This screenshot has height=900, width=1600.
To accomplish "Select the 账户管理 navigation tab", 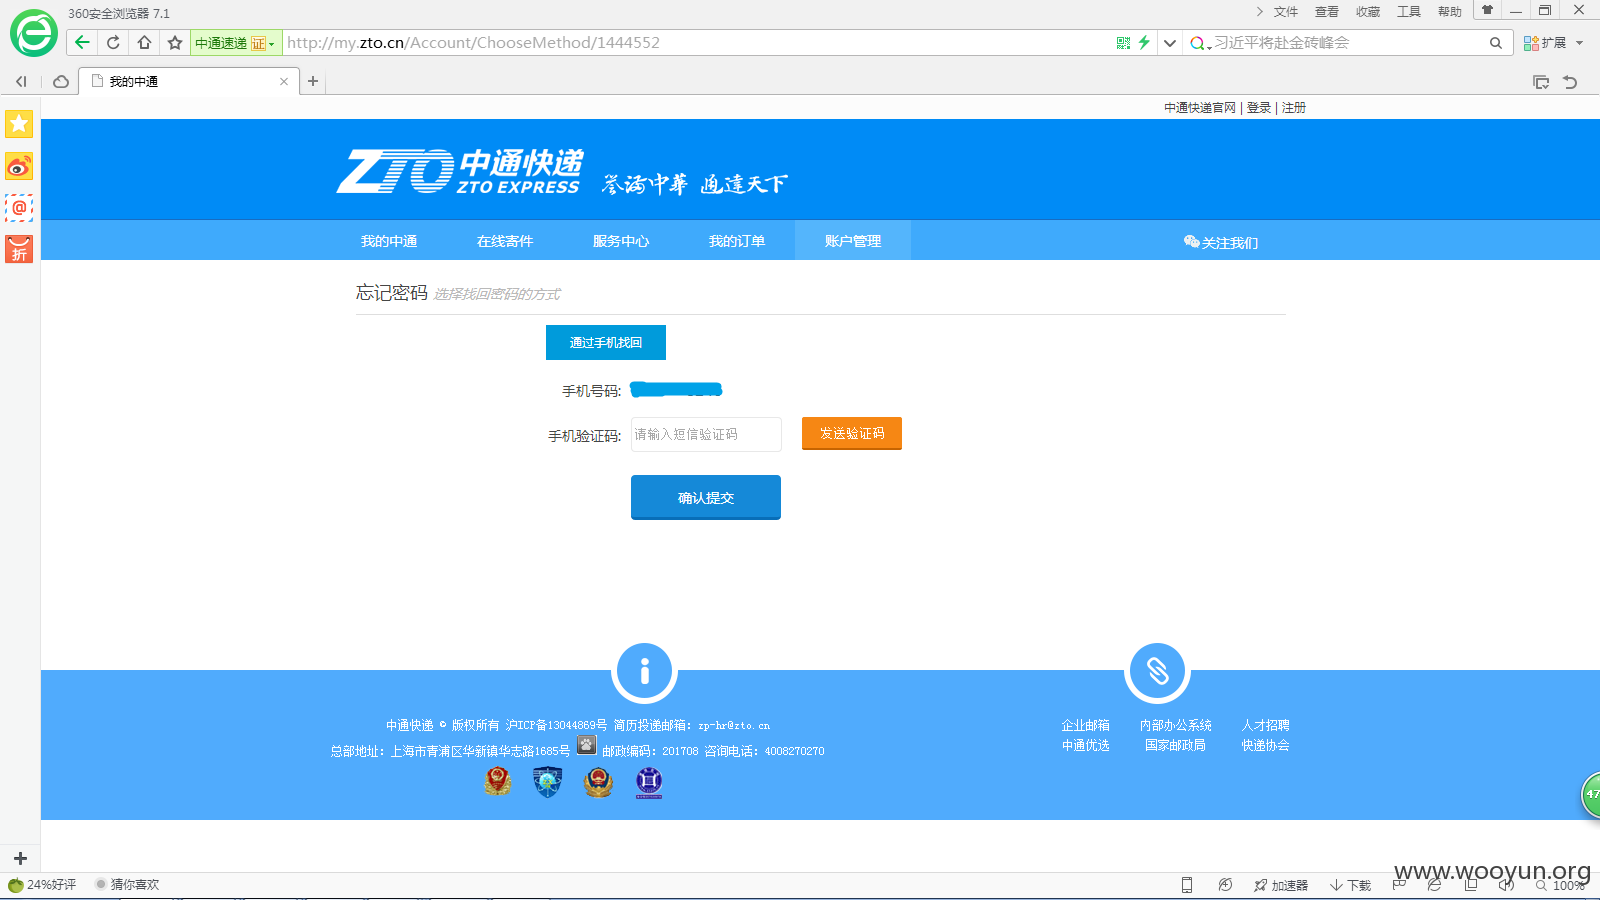I will pyautogui.click(x=853, y=241).
